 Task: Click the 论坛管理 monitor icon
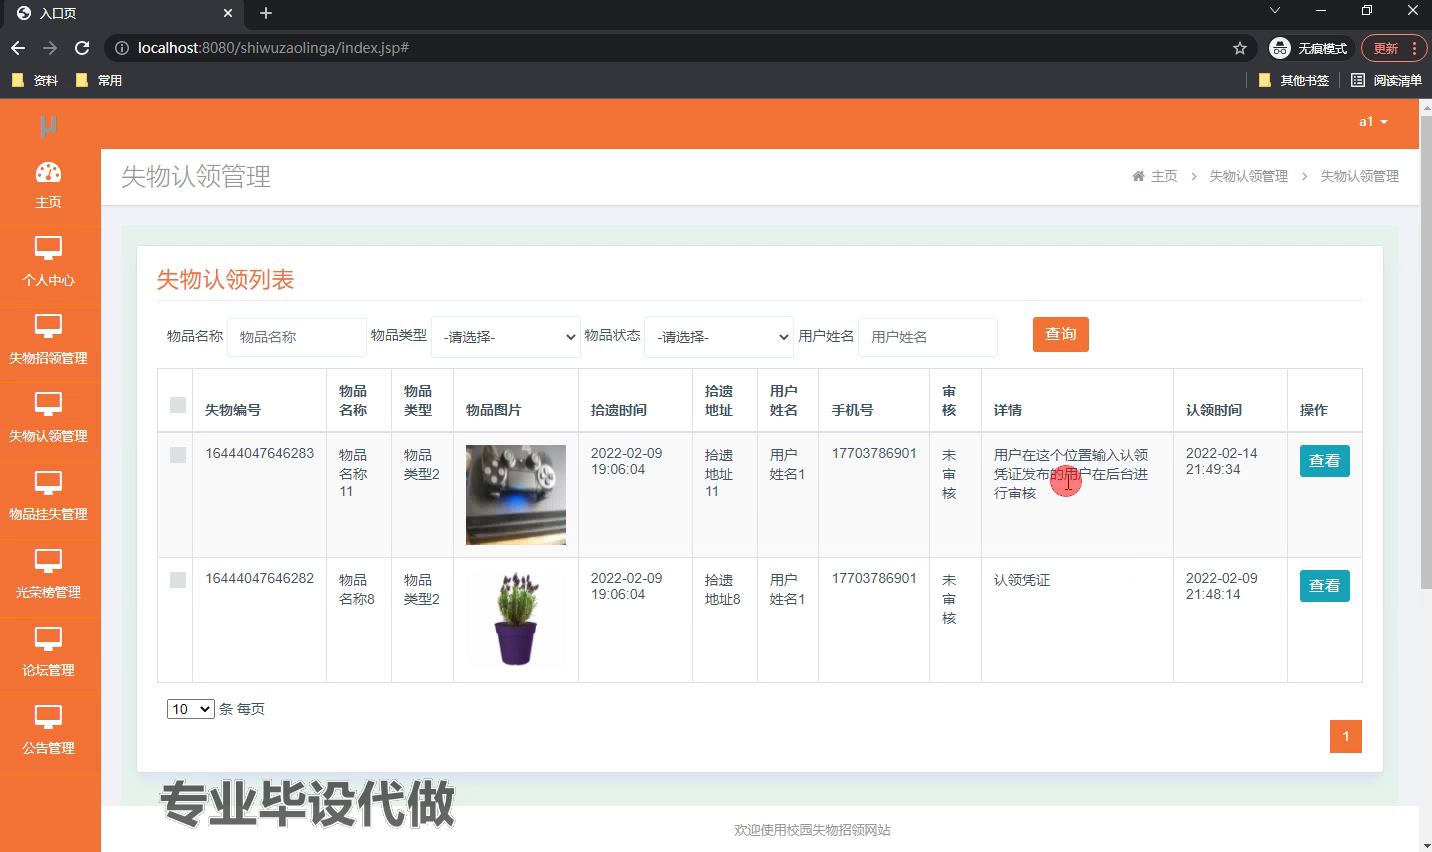48,638
